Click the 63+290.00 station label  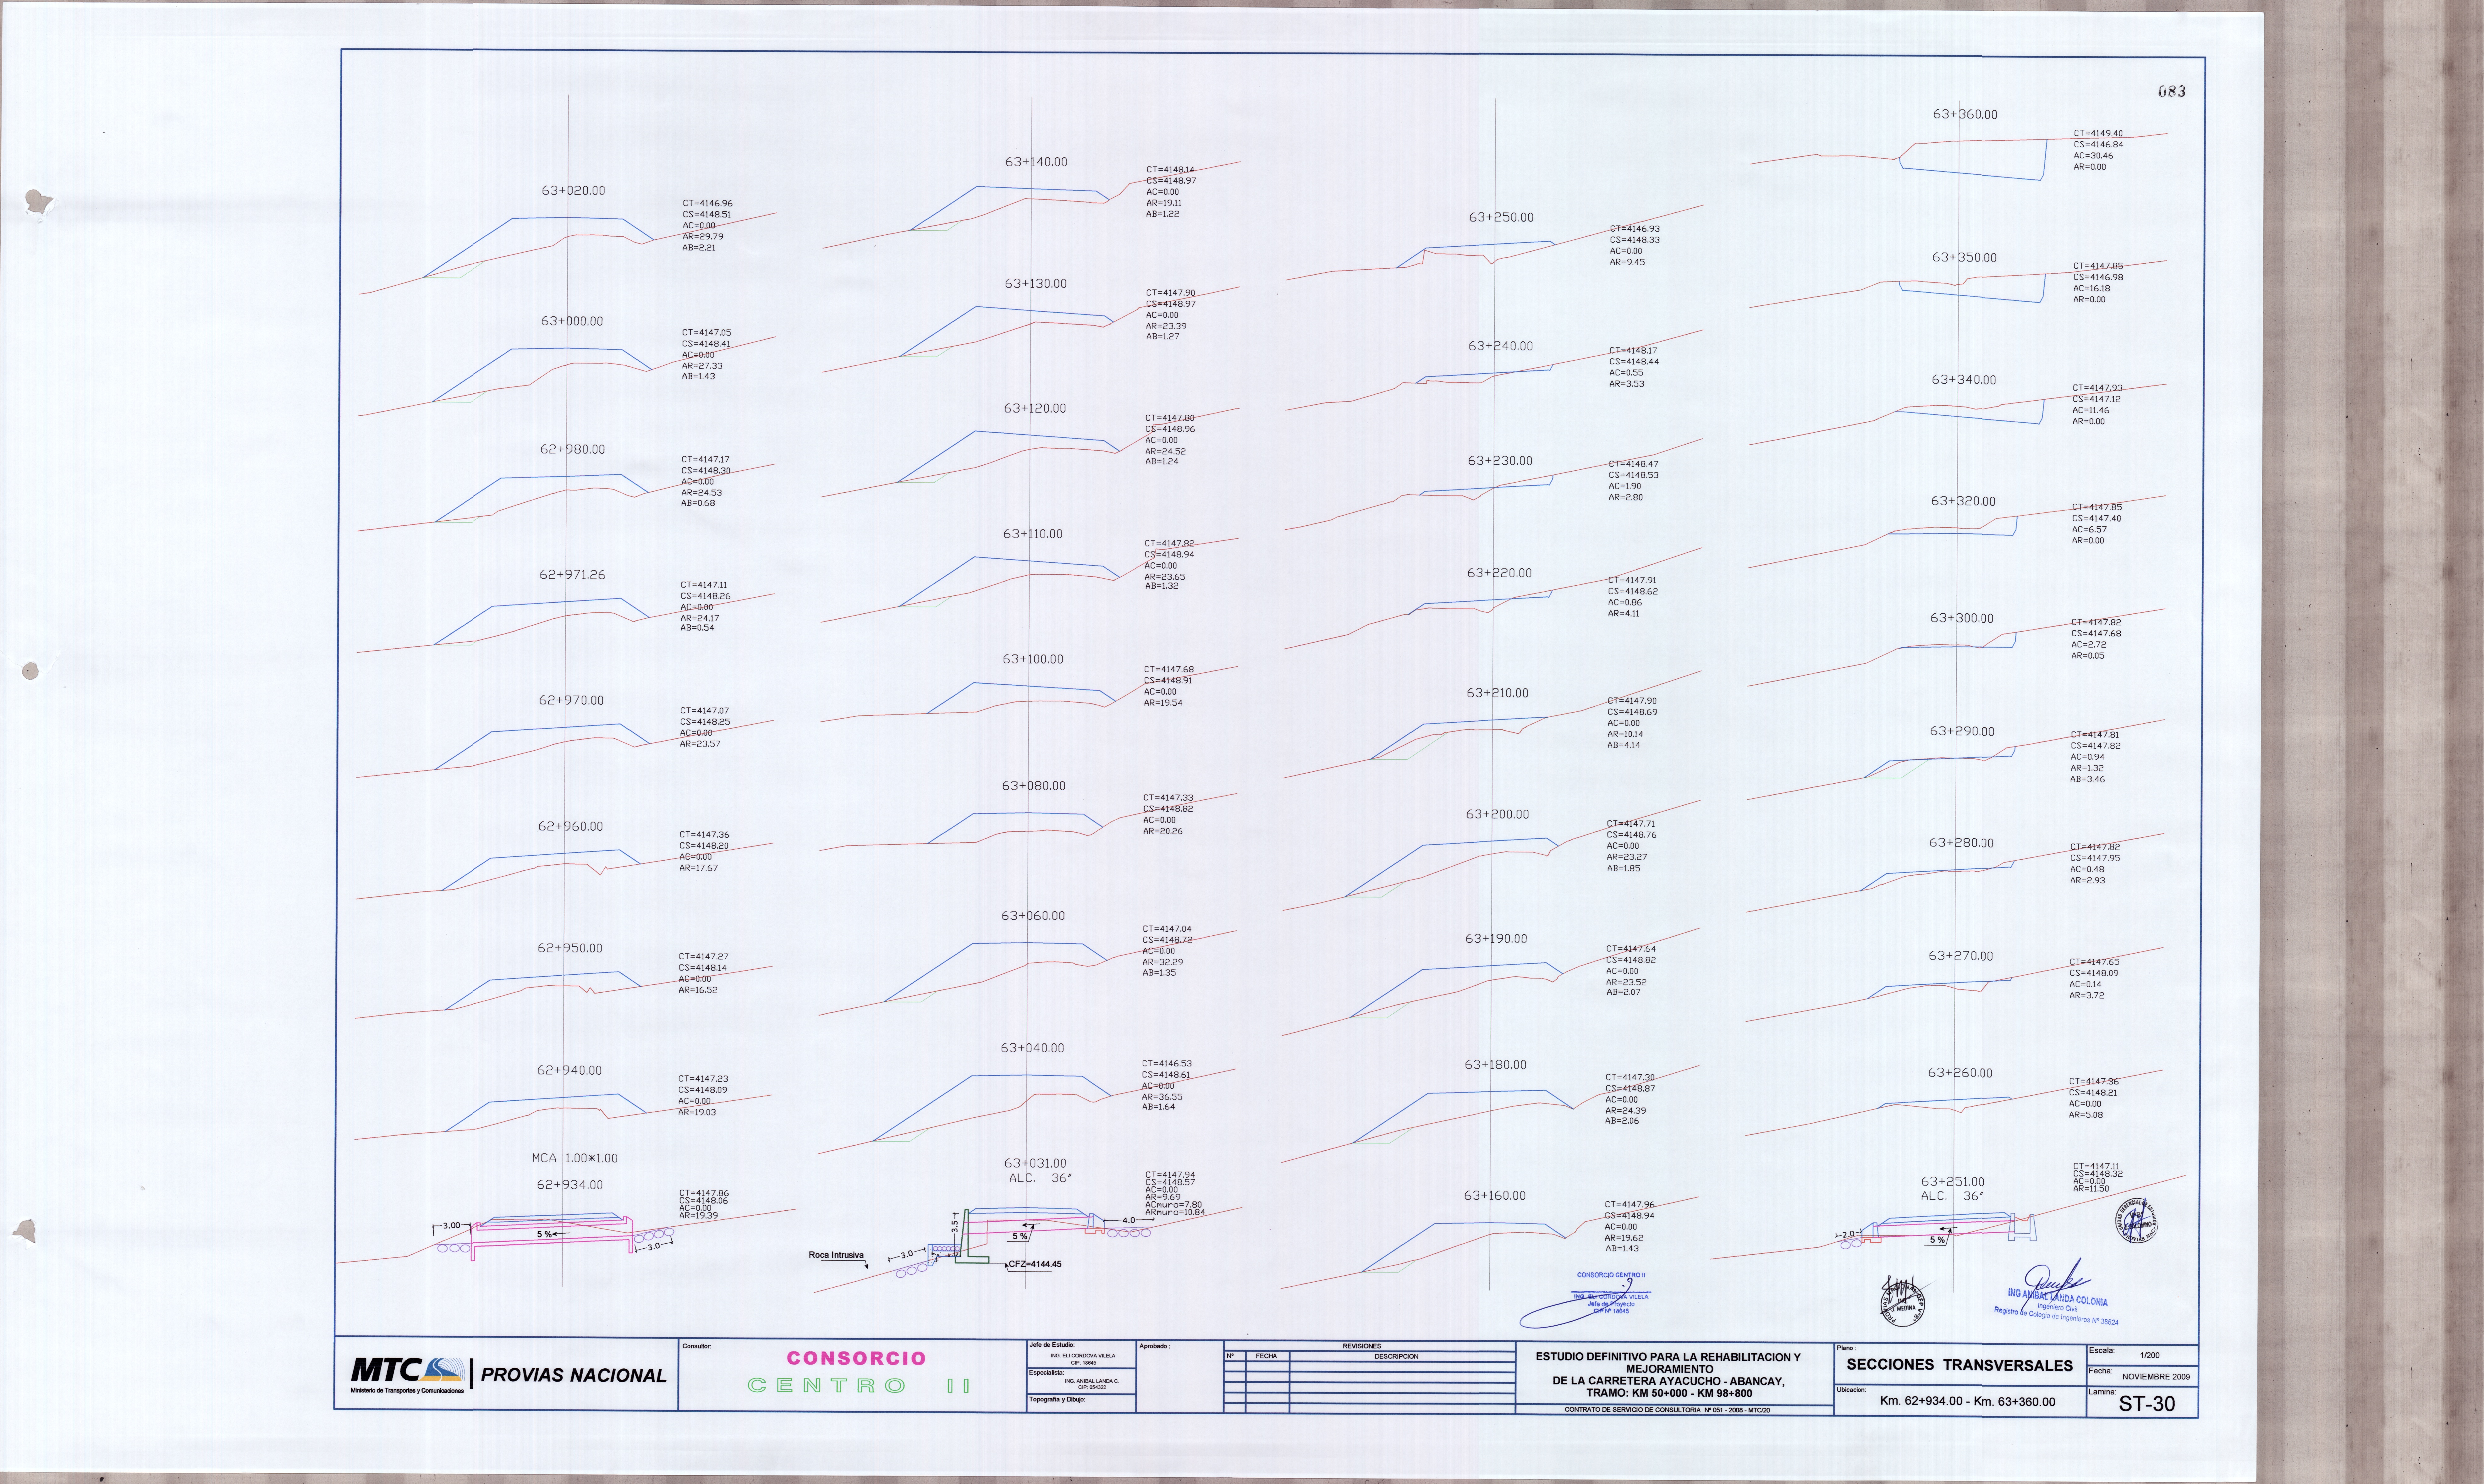tap(1962, 732)
